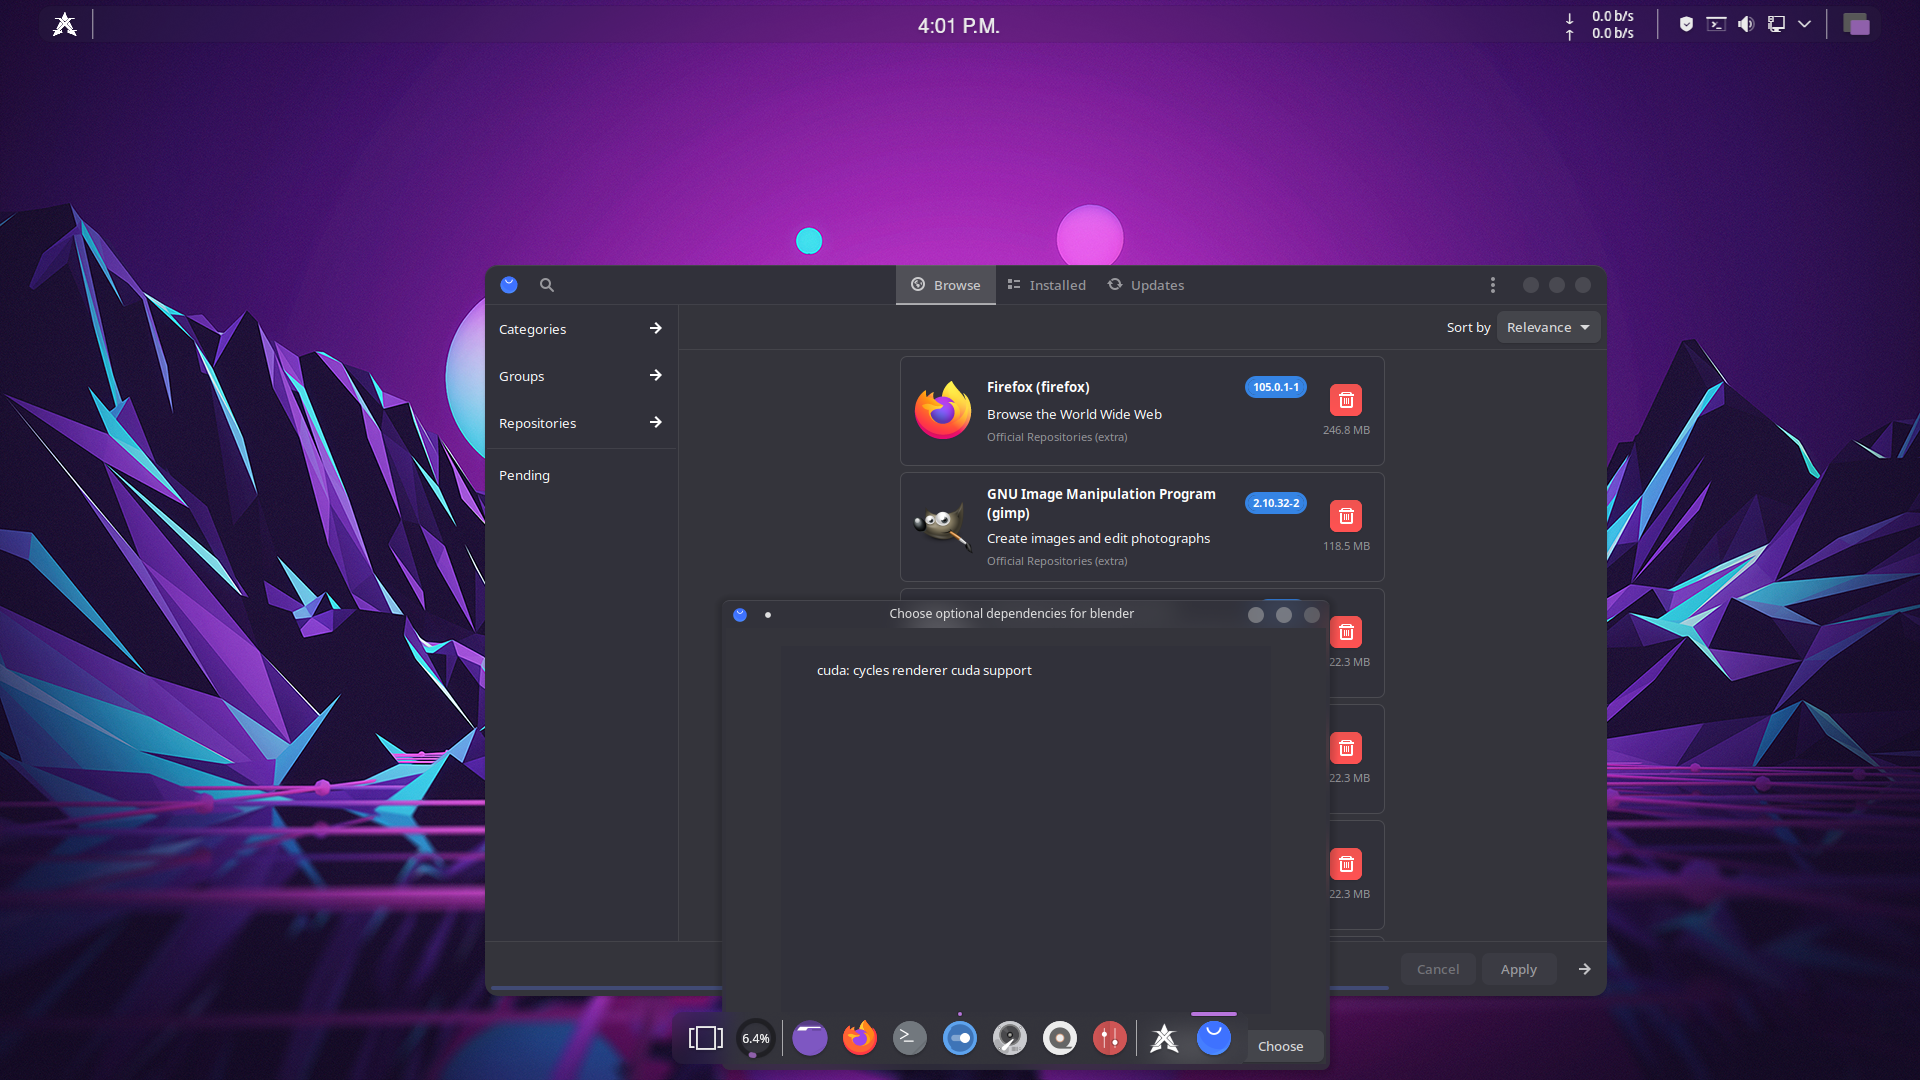This screenshot has width=1920, height=1080.
Task: Open the 6.4% usage monitor in dock
Action: pos(756,1038)
